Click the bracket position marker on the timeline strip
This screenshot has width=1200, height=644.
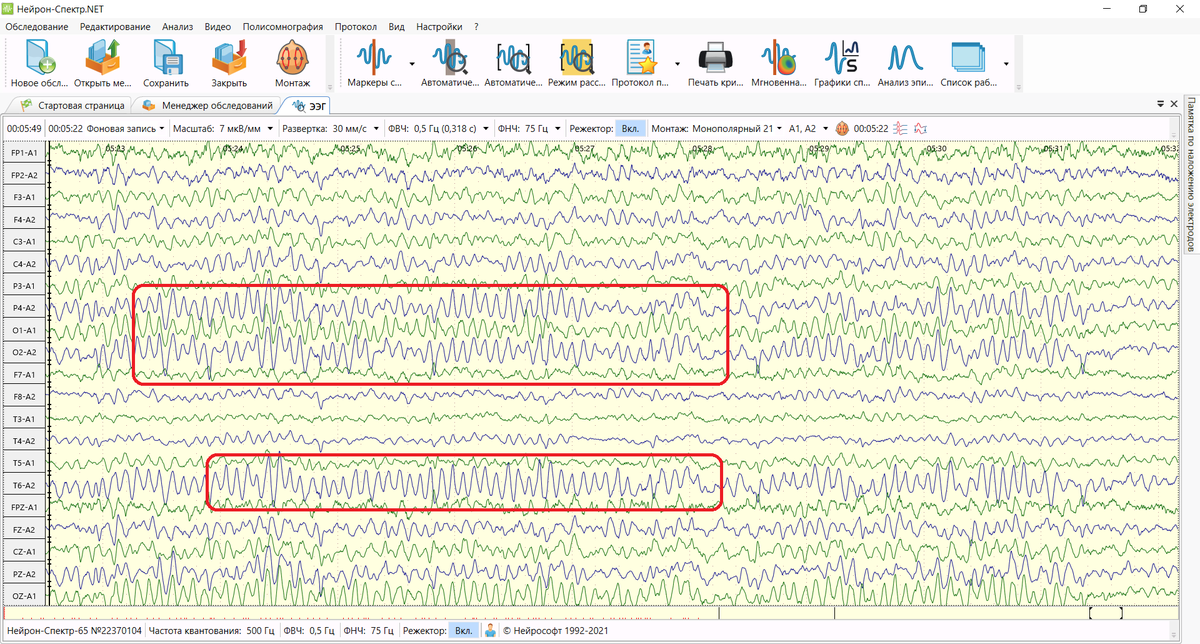(x=1105, y=612)
